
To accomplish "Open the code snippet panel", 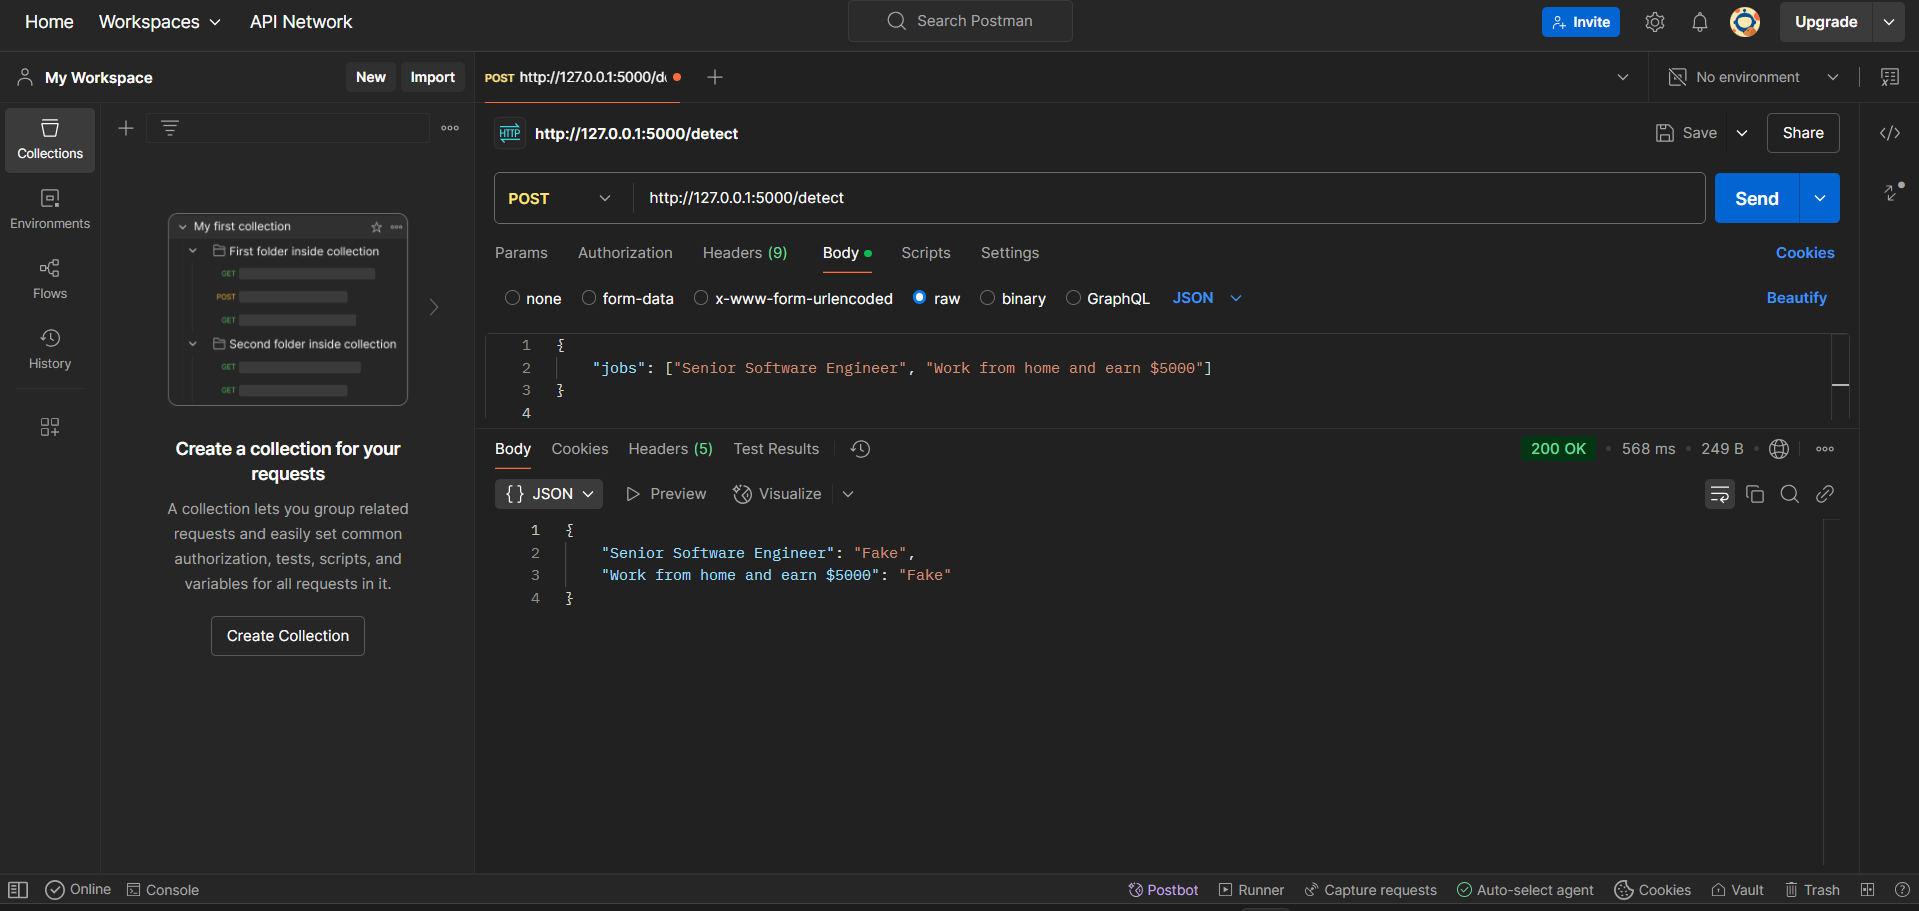I will click(x=1890, y=133).
